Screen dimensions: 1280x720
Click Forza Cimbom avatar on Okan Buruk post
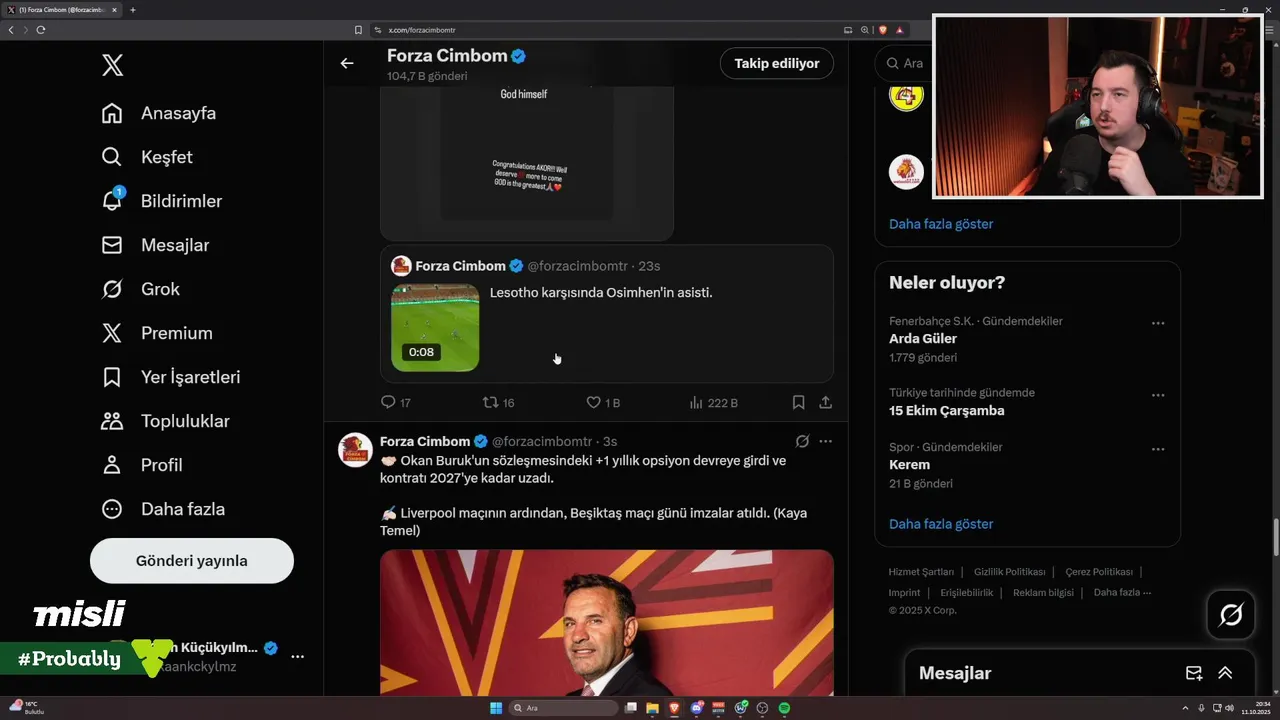(x=356, y=450)
